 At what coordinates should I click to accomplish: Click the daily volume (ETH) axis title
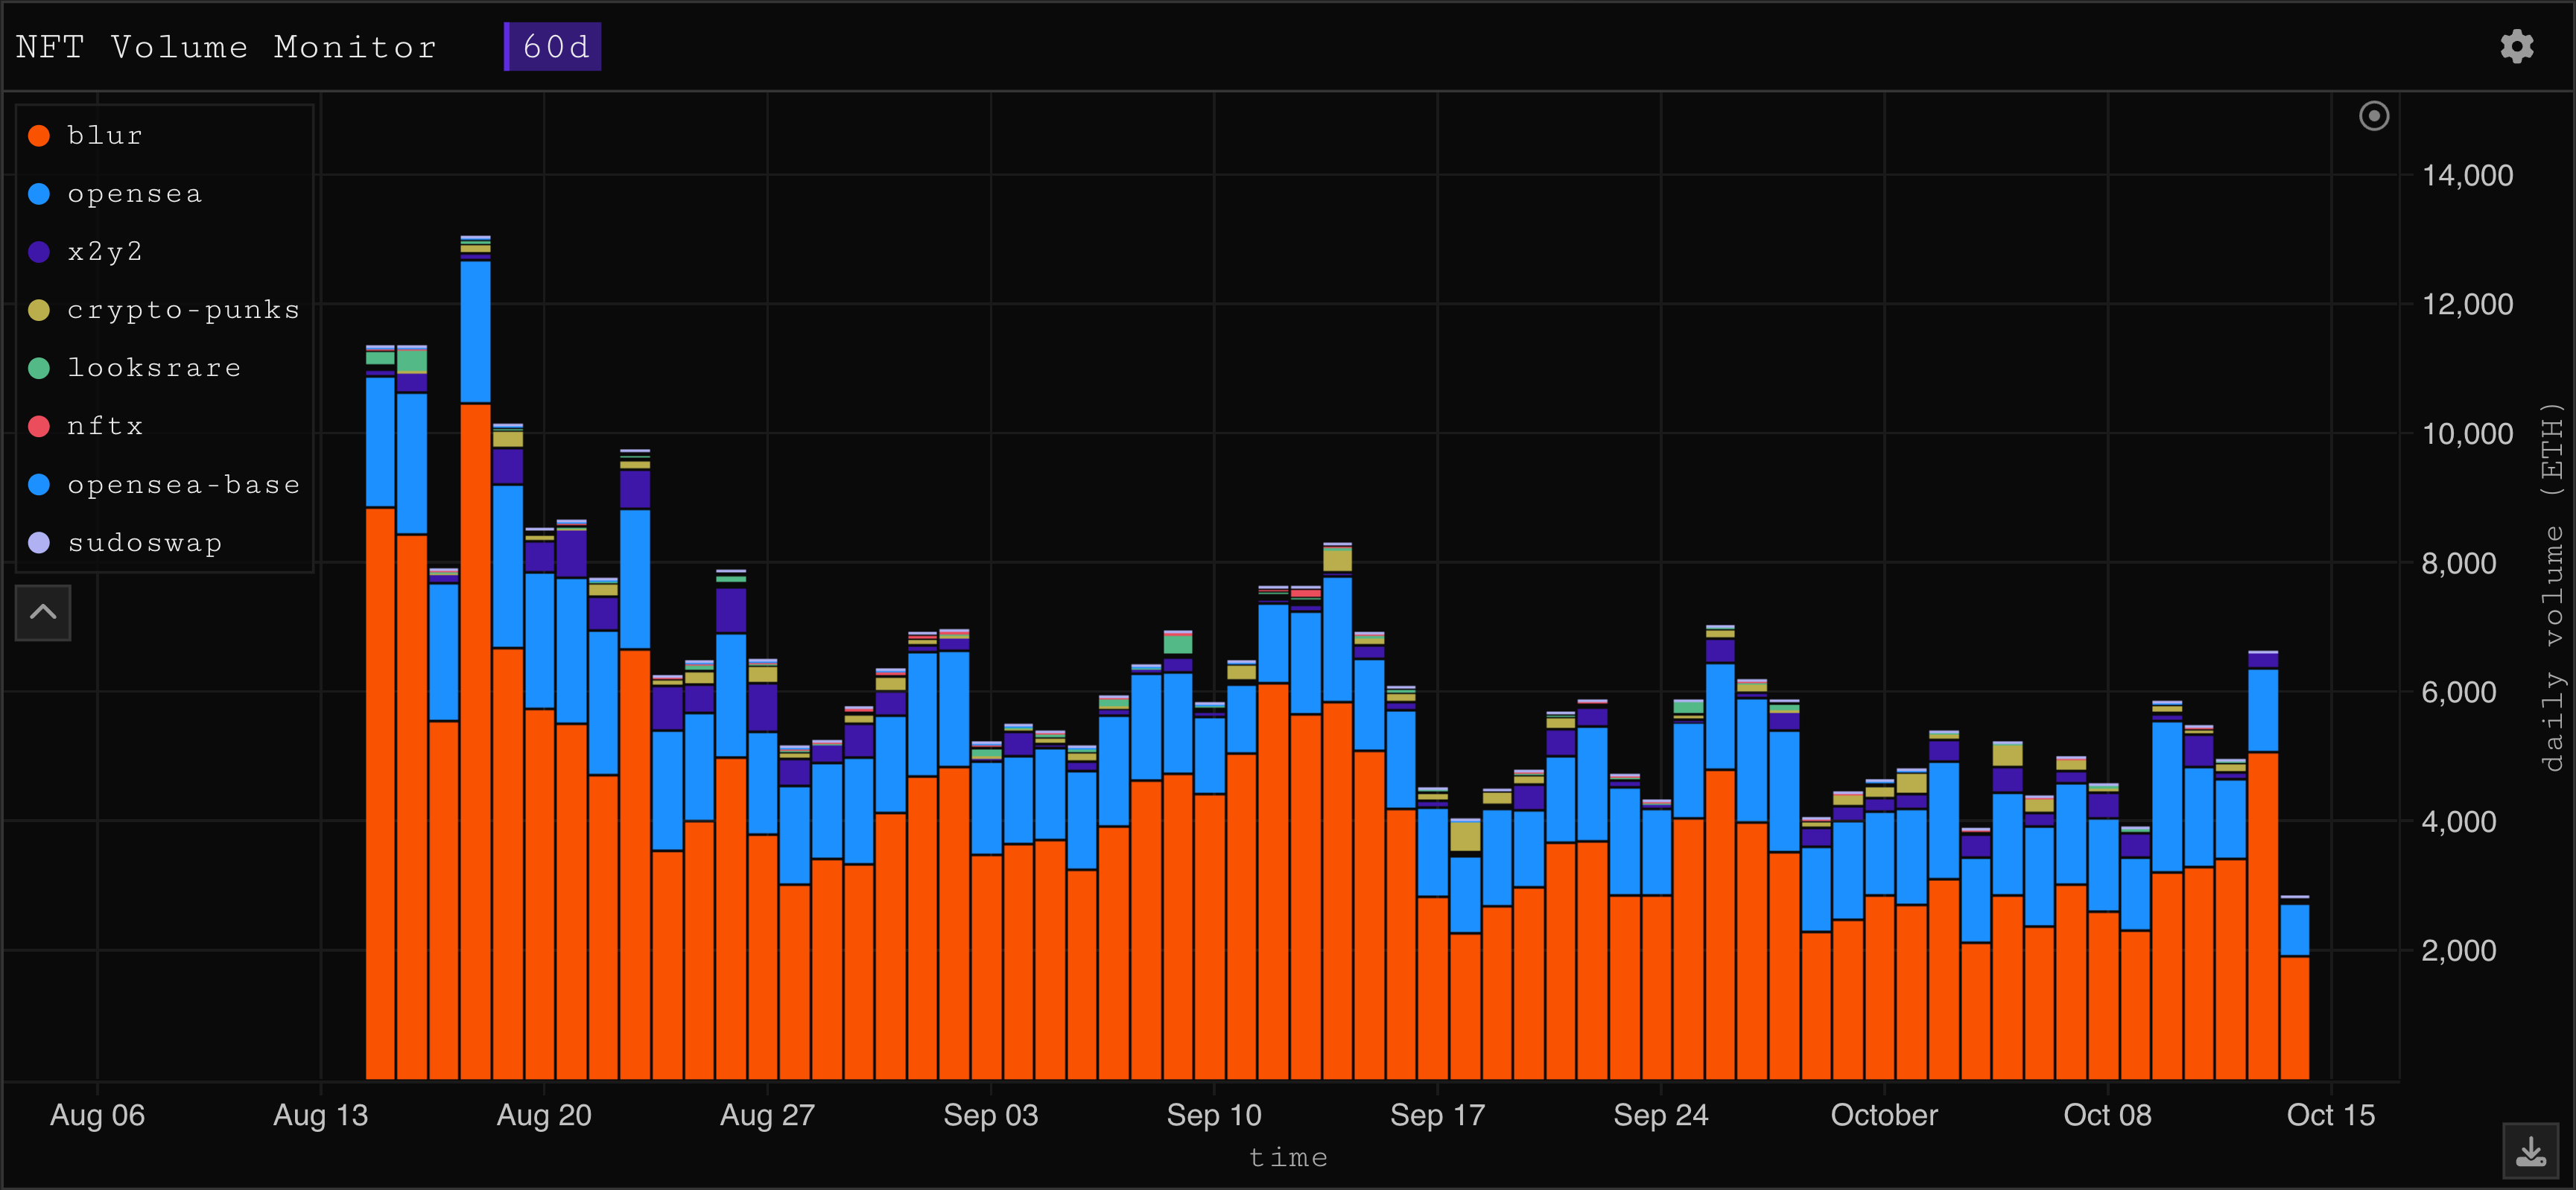tap(2551, 587)
